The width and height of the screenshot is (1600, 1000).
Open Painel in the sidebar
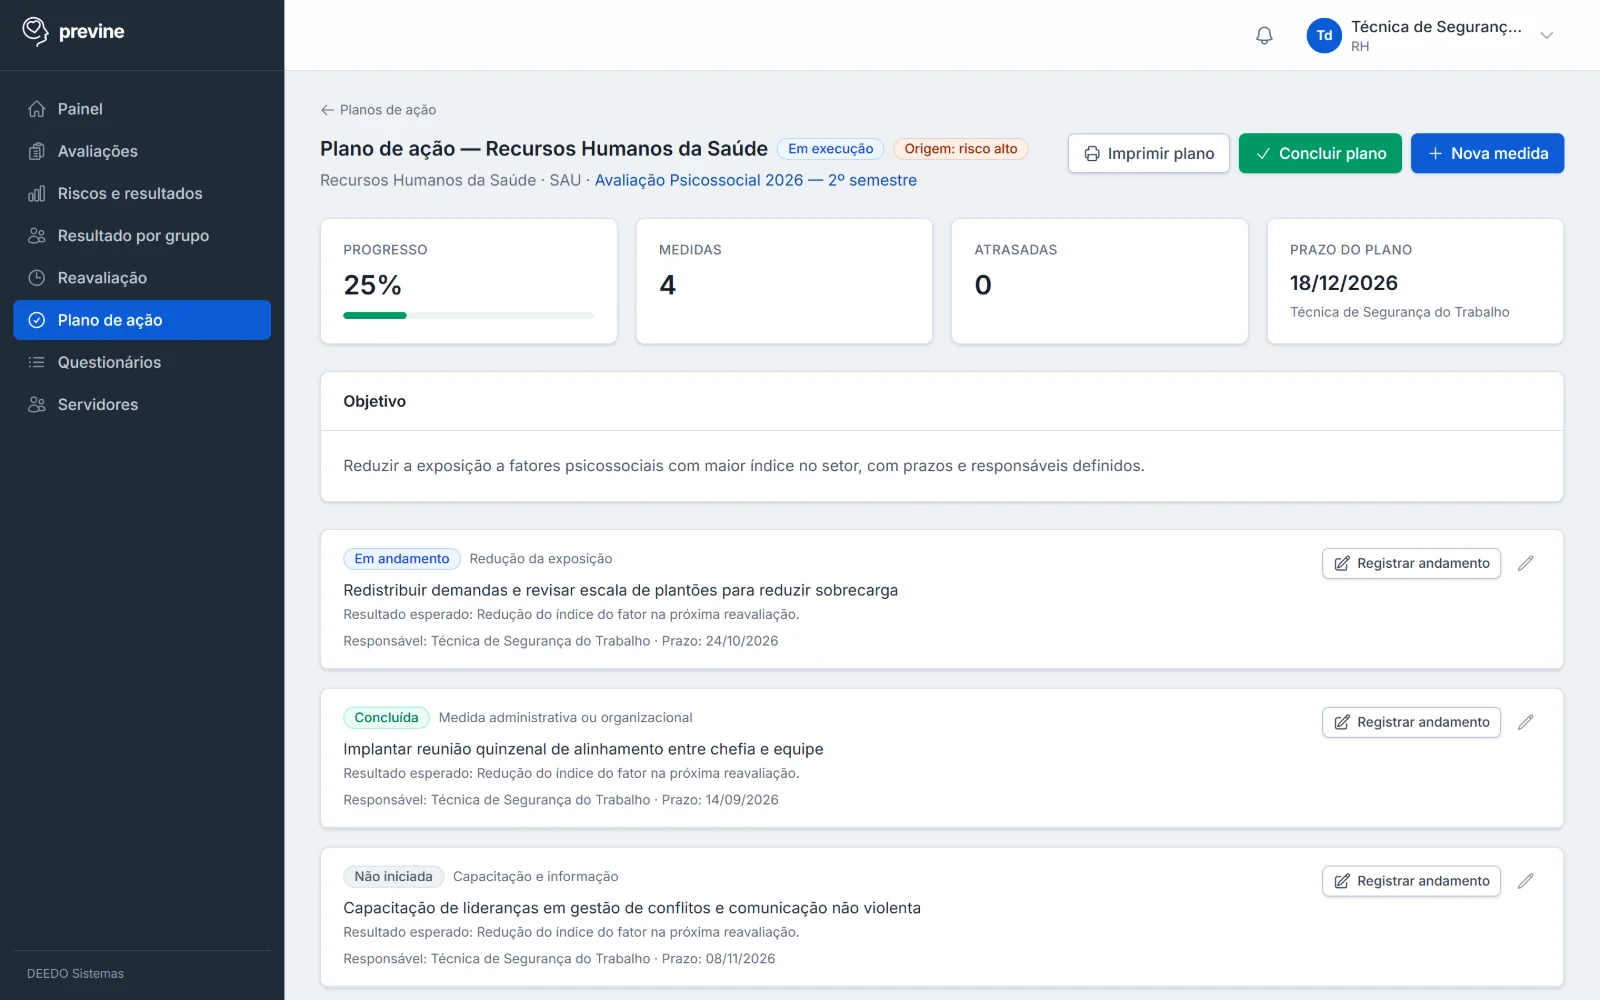coord(142,109)
